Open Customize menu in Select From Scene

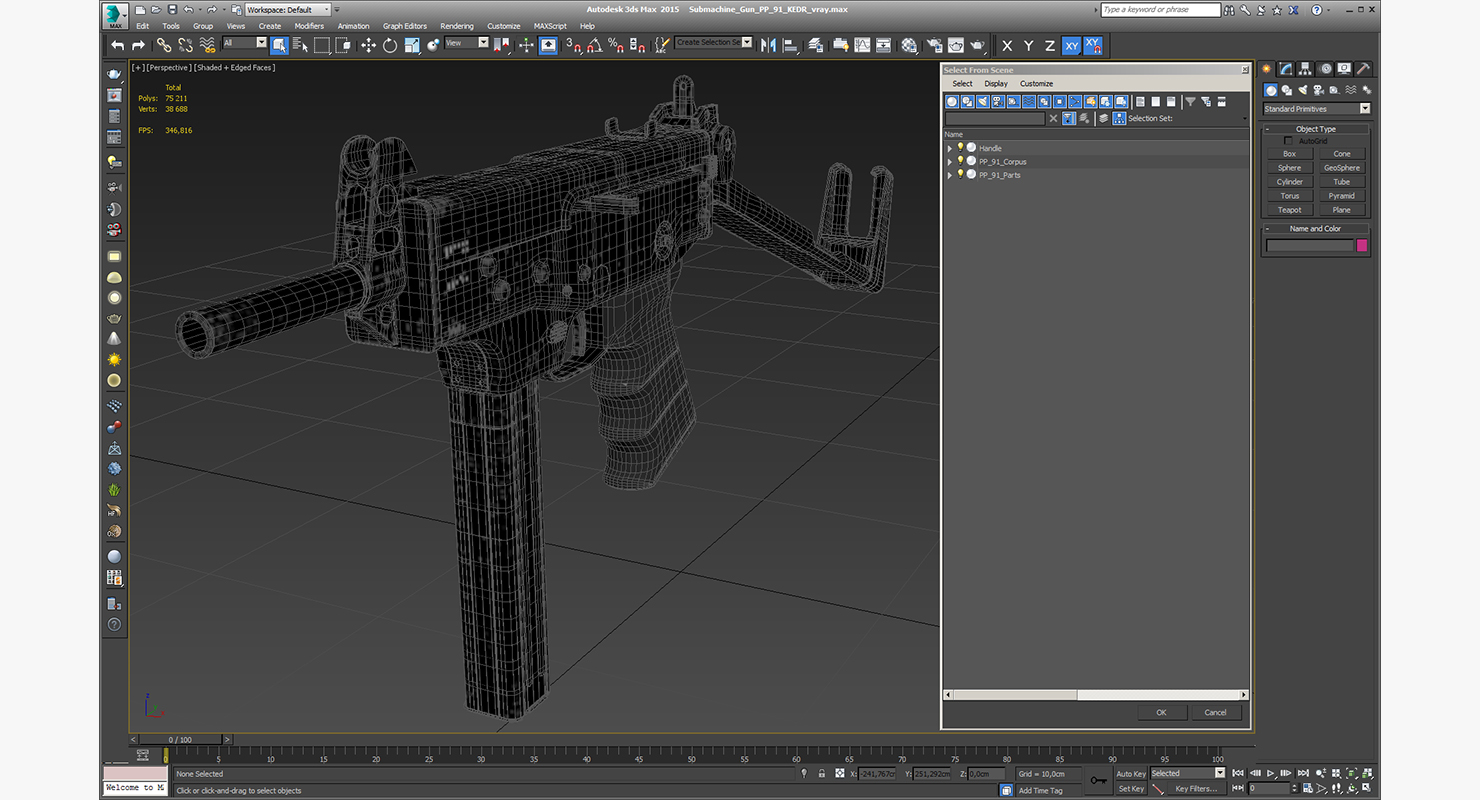[1036, 84]
